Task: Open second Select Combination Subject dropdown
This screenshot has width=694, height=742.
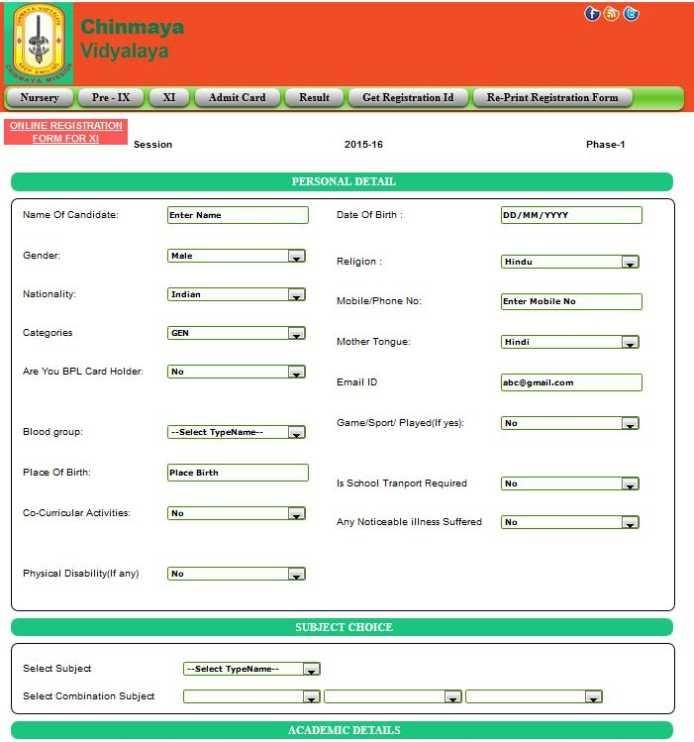Action: coord(393,697)
